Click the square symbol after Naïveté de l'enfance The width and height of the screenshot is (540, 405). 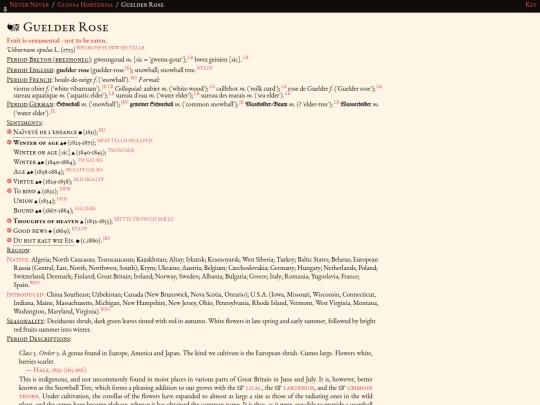click(x=80, y=133)
